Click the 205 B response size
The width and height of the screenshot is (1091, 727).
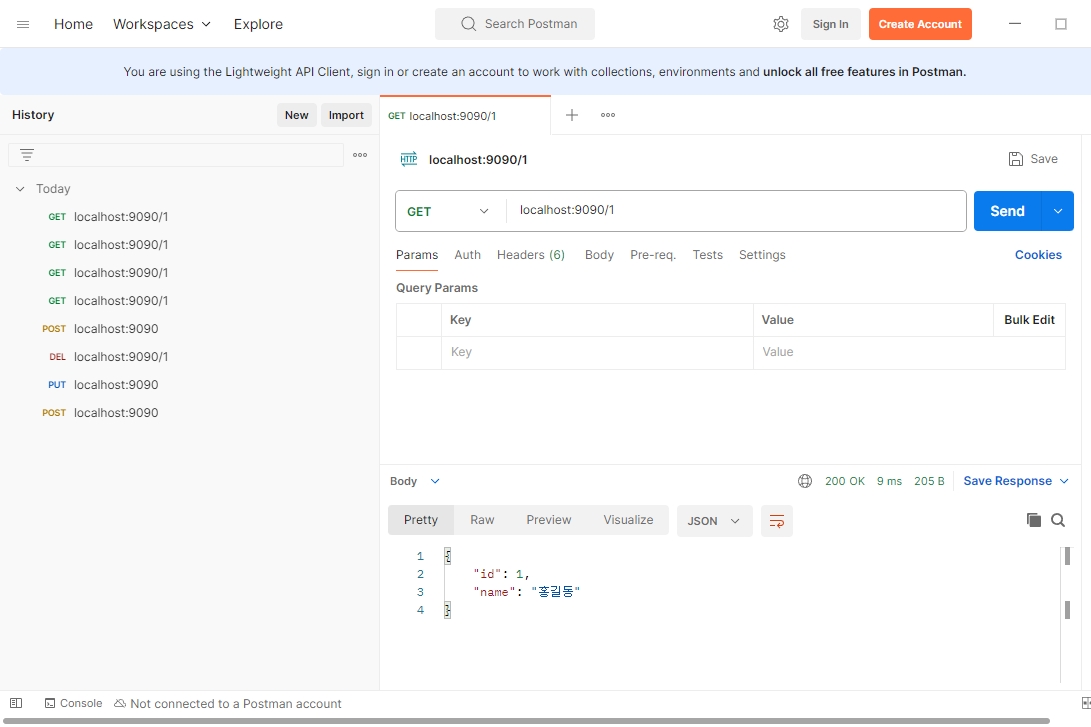pos(929,481)
